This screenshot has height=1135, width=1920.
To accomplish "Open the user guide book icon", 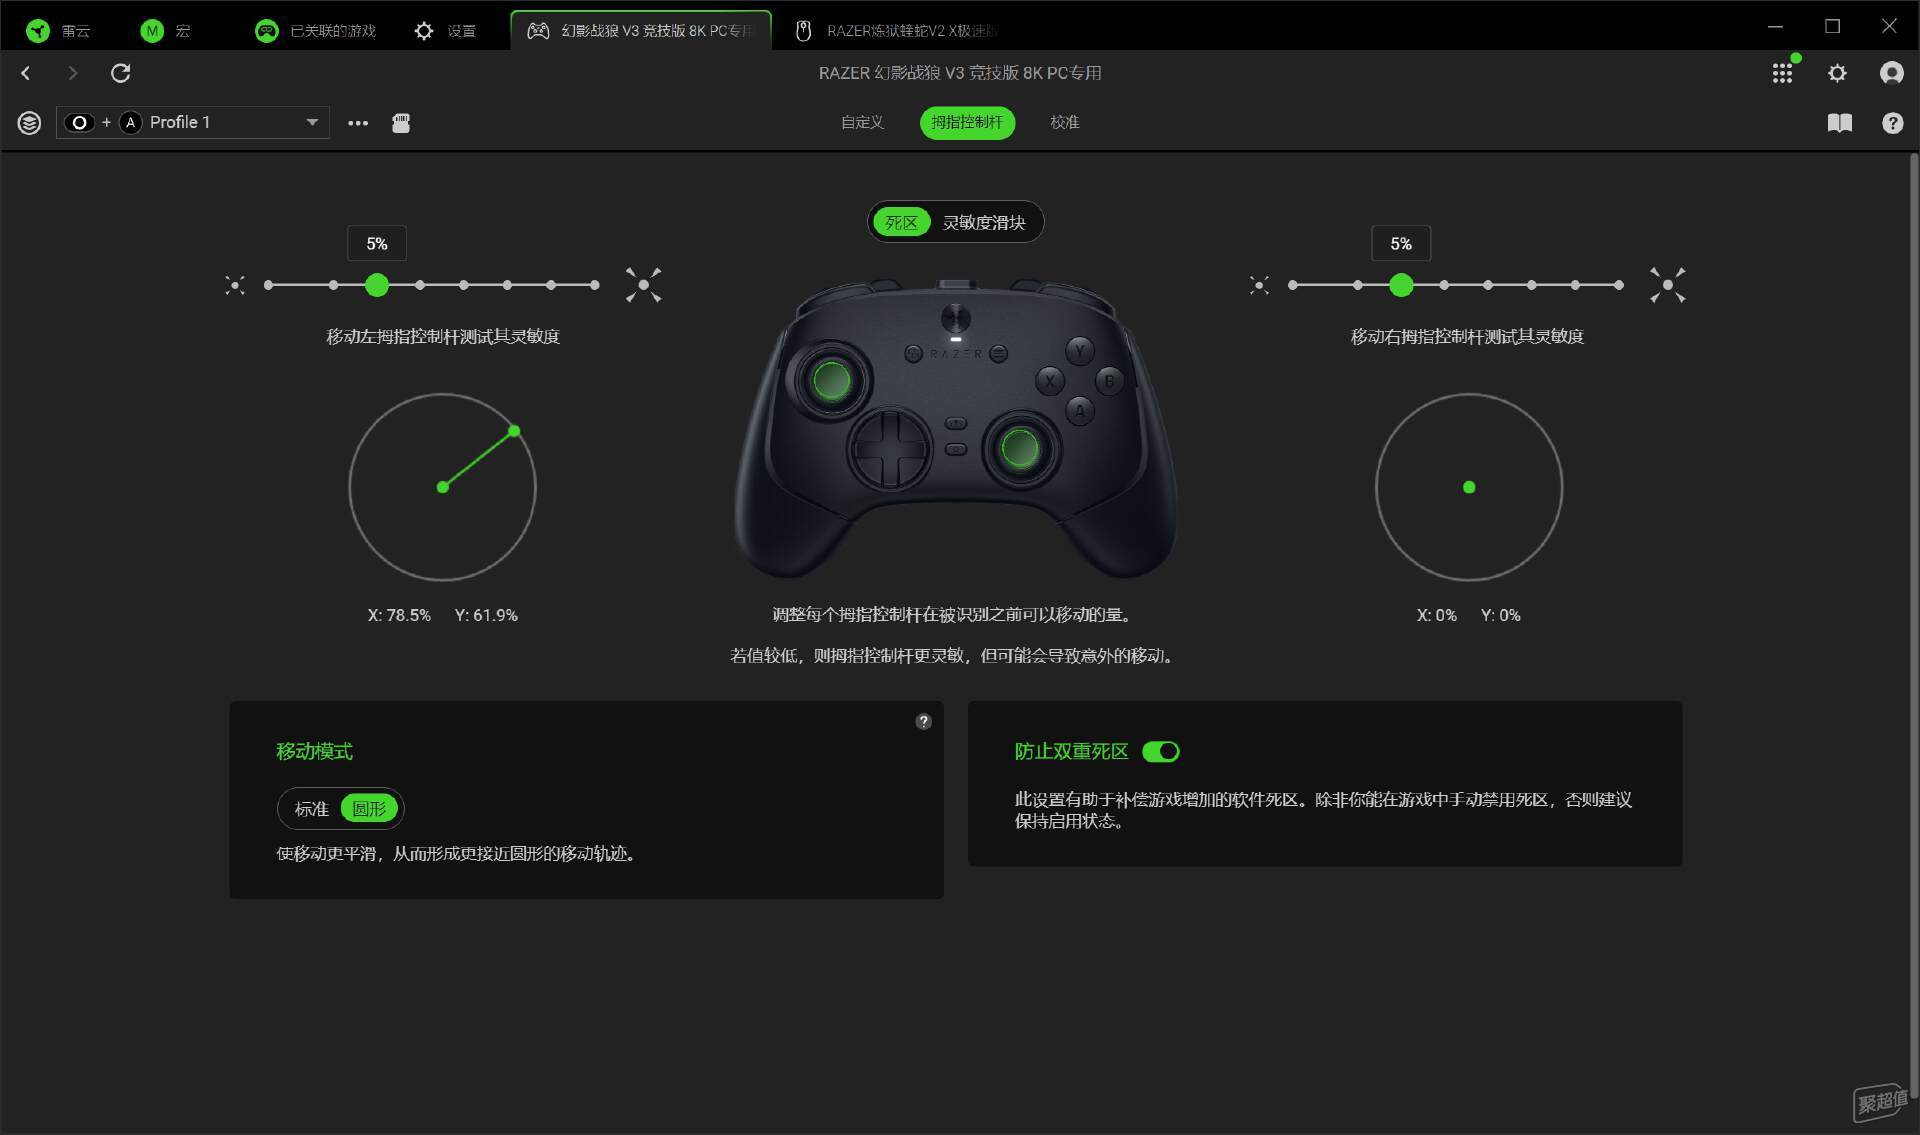I will [1840, 123].
